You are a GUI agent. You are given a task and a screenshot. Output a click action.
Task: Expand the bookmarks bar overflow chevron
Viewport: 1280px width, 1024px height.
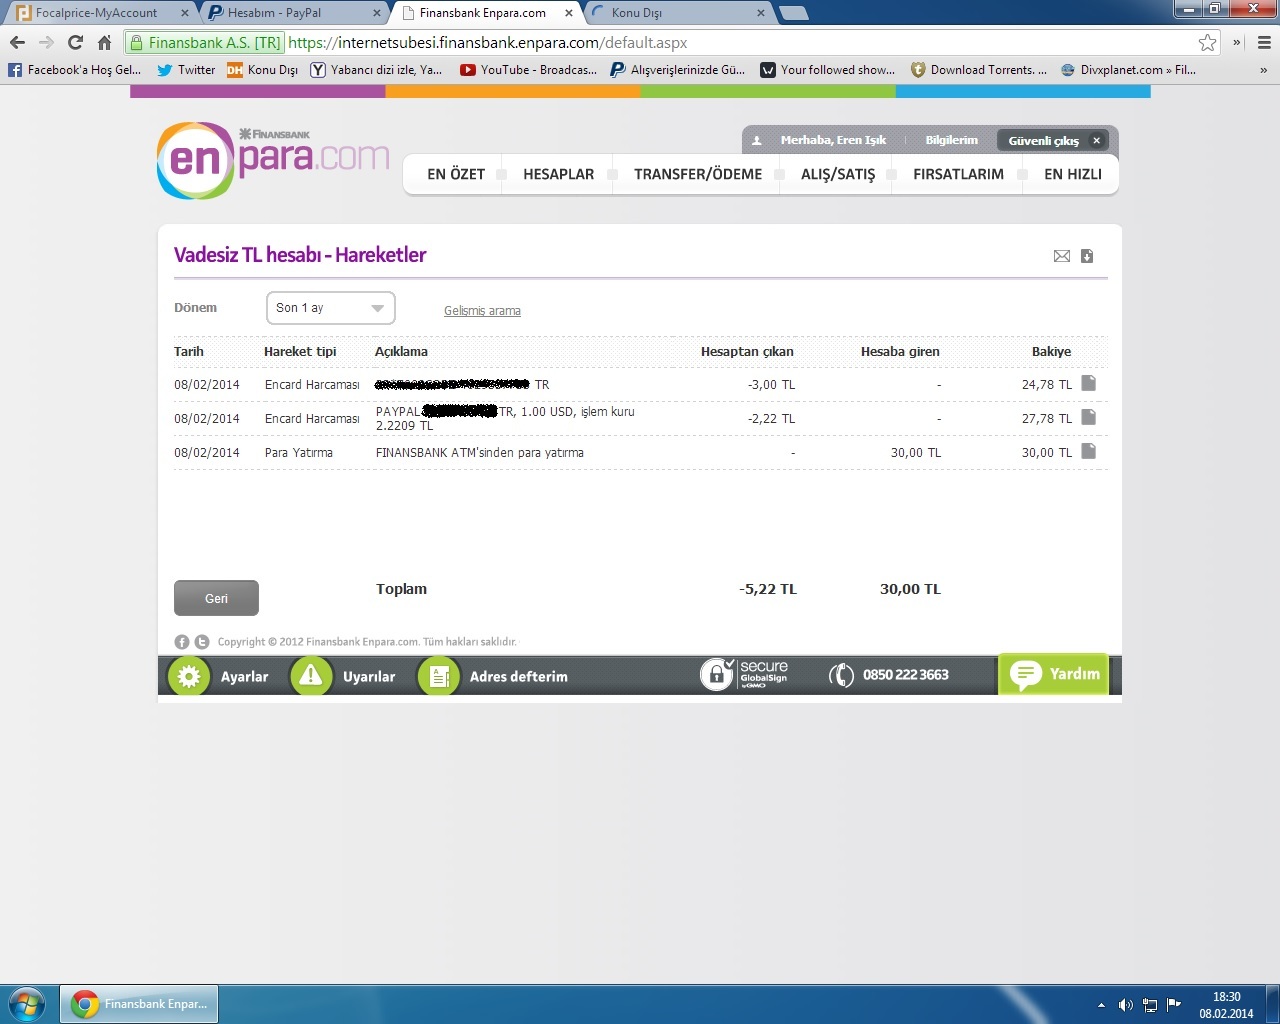pos(1264,70)
